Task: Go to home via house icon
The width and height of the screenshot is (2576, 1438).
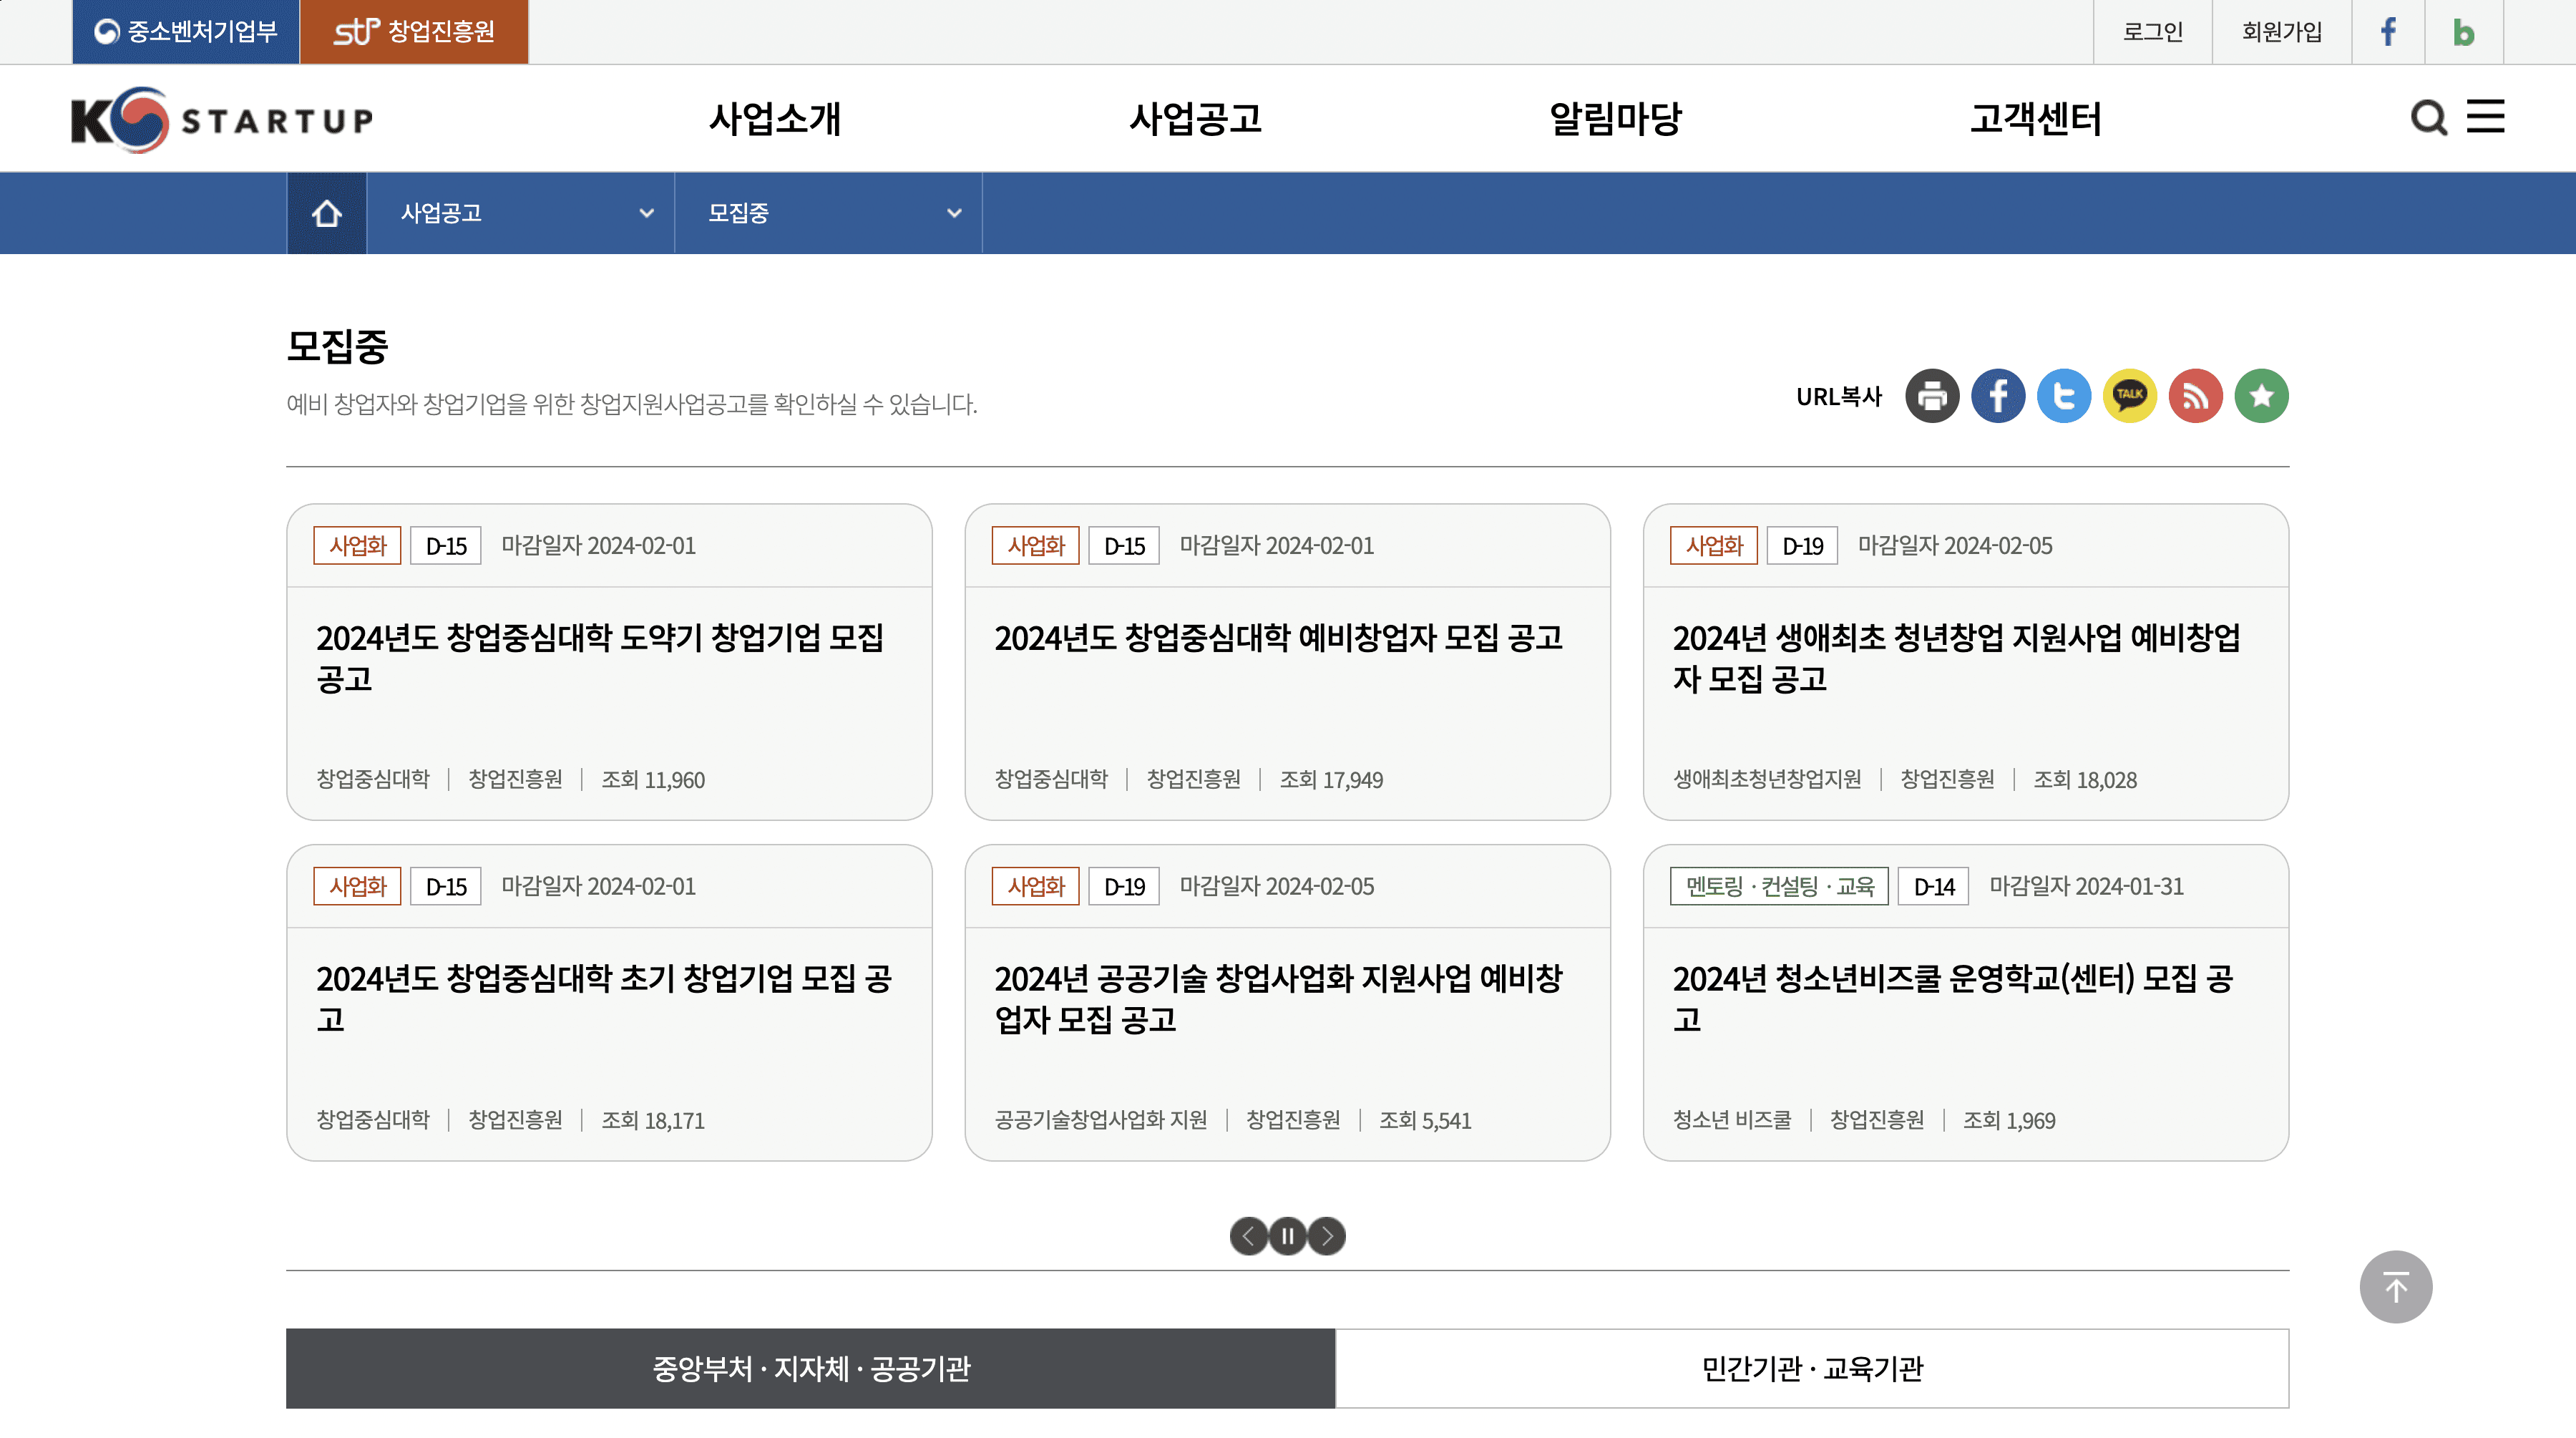Action: pyautogui.click(x=326, y=213)
